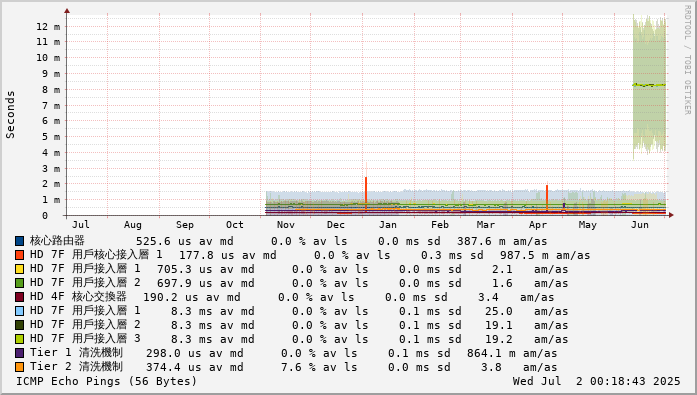
Task: Click the purple Tier 1 清洗機制 swatch
Action: point(20,353)
